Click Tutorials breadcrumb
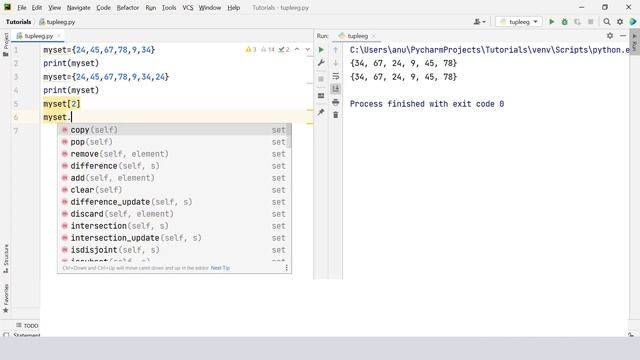640x360 pixels. (x=18, y=22)
